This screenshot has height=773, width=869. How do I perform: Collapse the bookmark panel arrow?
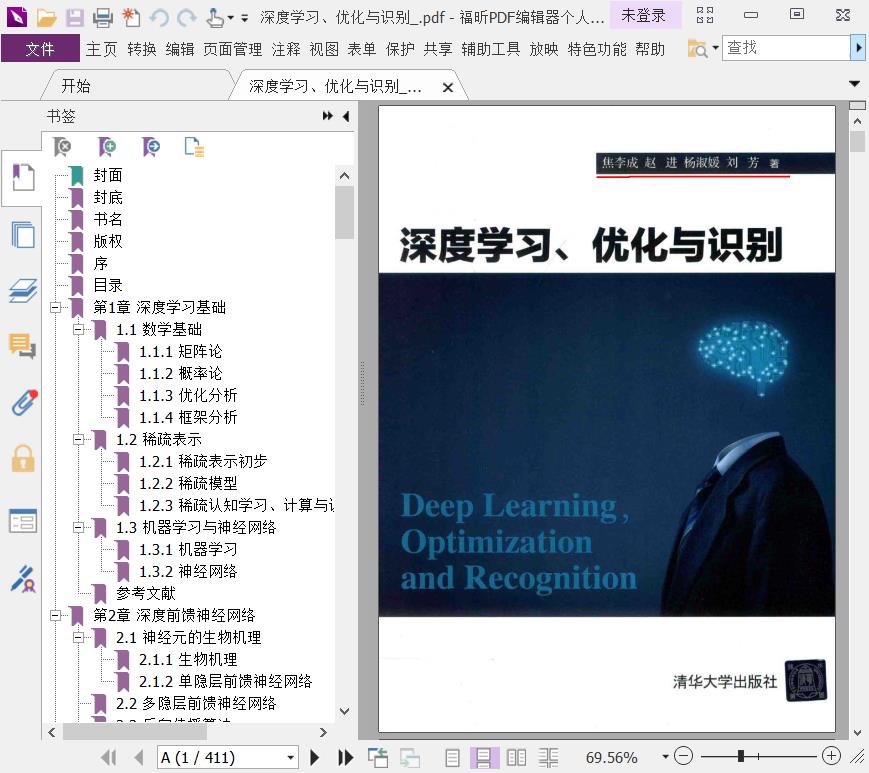tap(346, 116)
